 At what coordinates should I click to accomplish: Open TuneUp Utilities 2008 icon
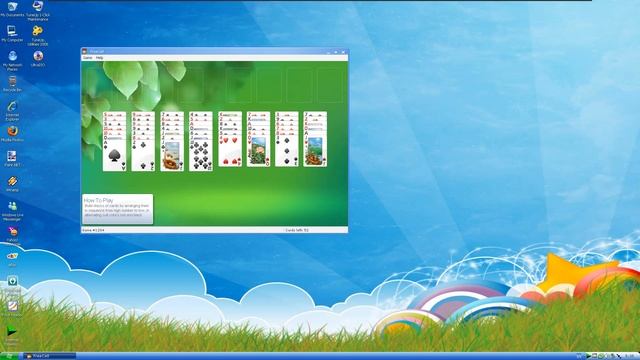pos(38,36)
